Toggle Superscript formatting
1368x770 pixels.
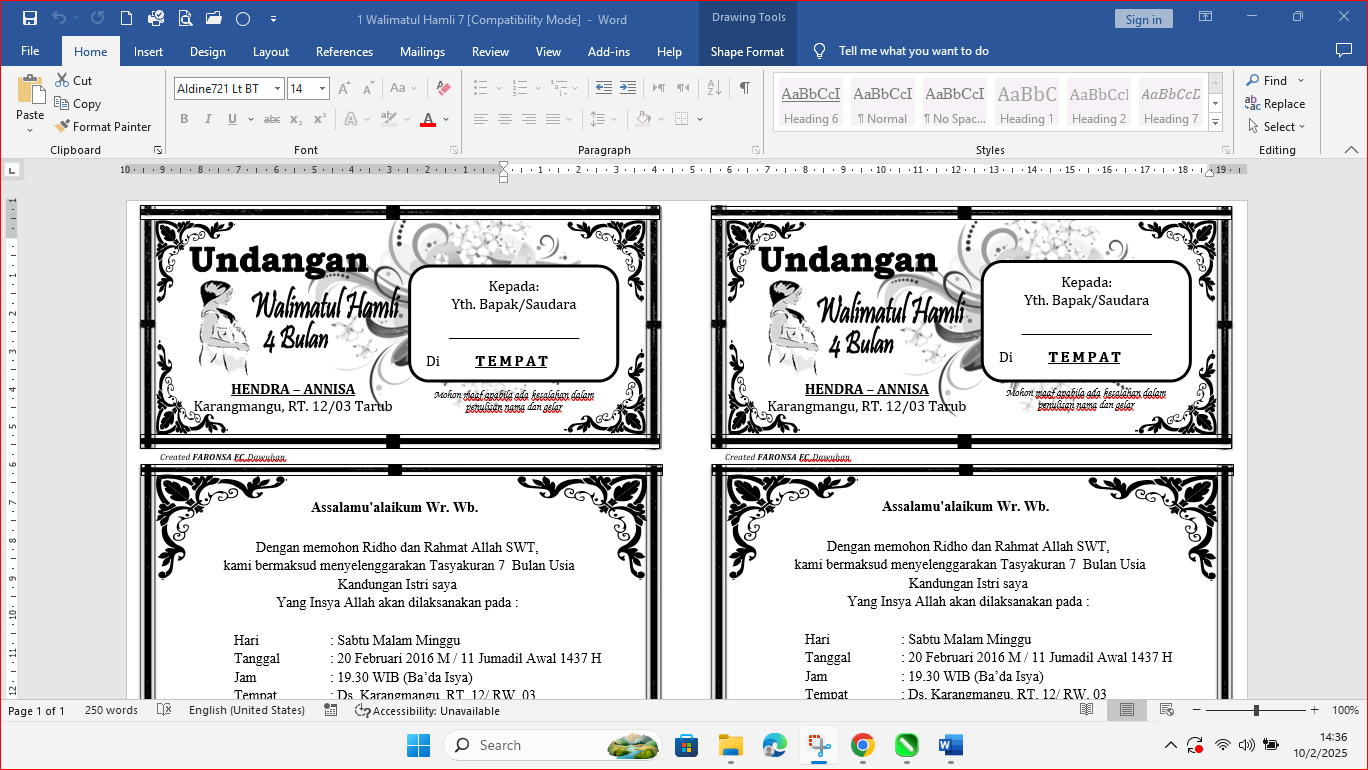(x=320, y=119)
